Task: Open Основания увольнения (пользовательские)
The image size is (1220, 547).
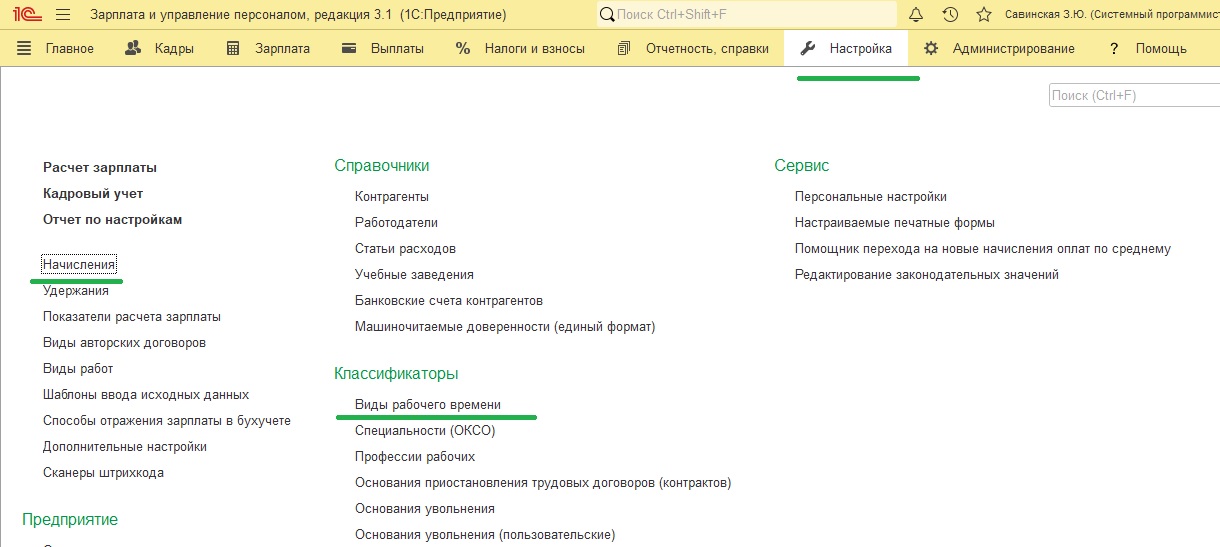Action: [x=485, y=535]
